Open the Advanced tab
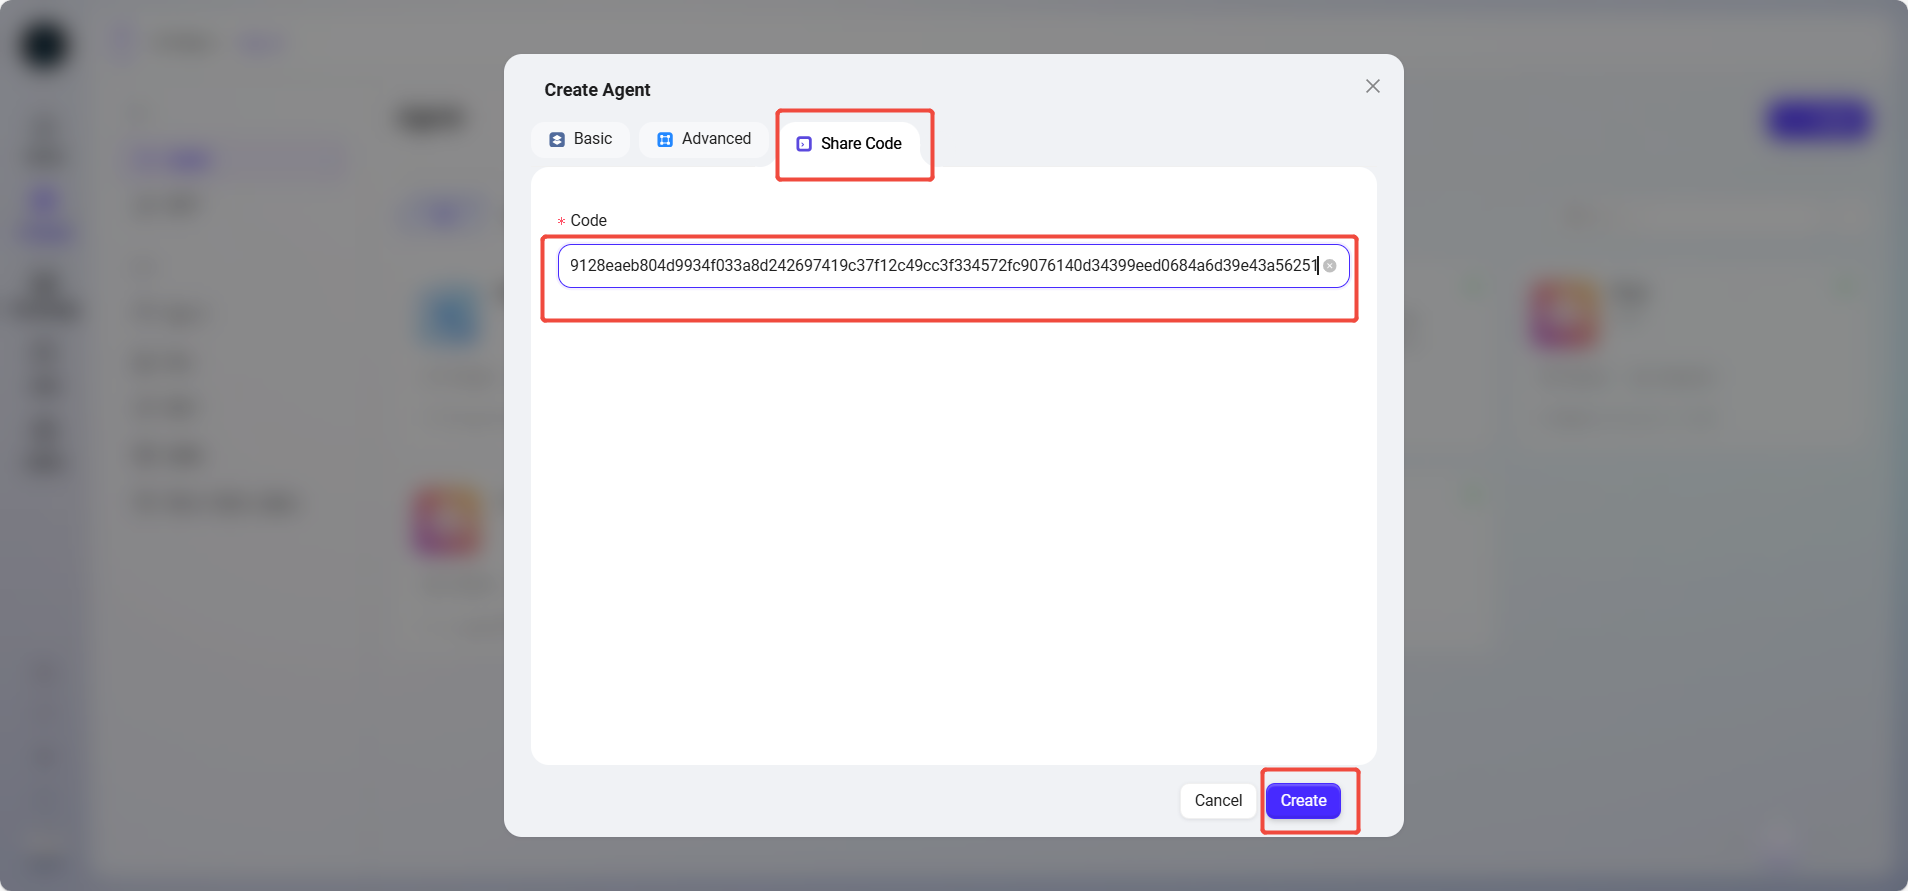The height and width of the screenshot is (891, 1908). (x=704, y=139)
